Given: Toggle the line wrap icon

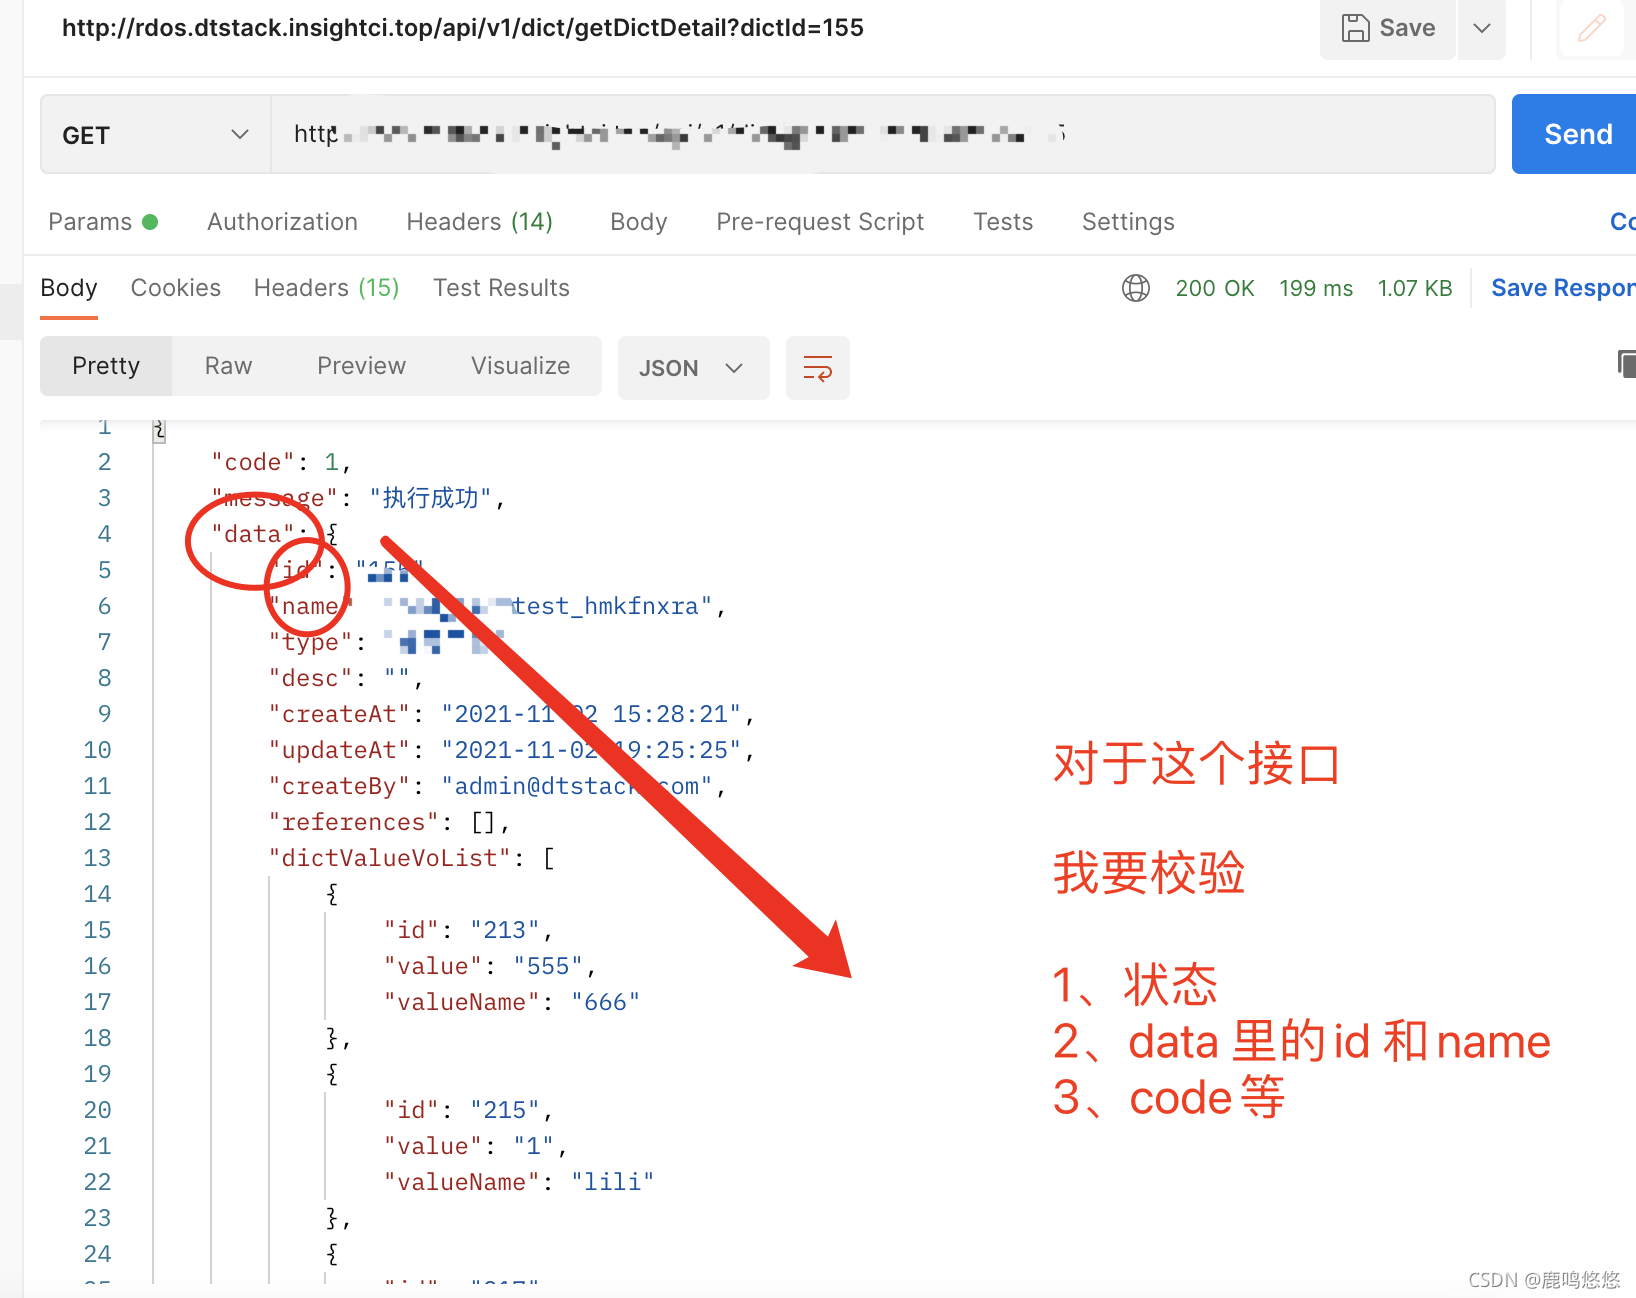Looking at the screenshot, I should (x=818, y=368).
